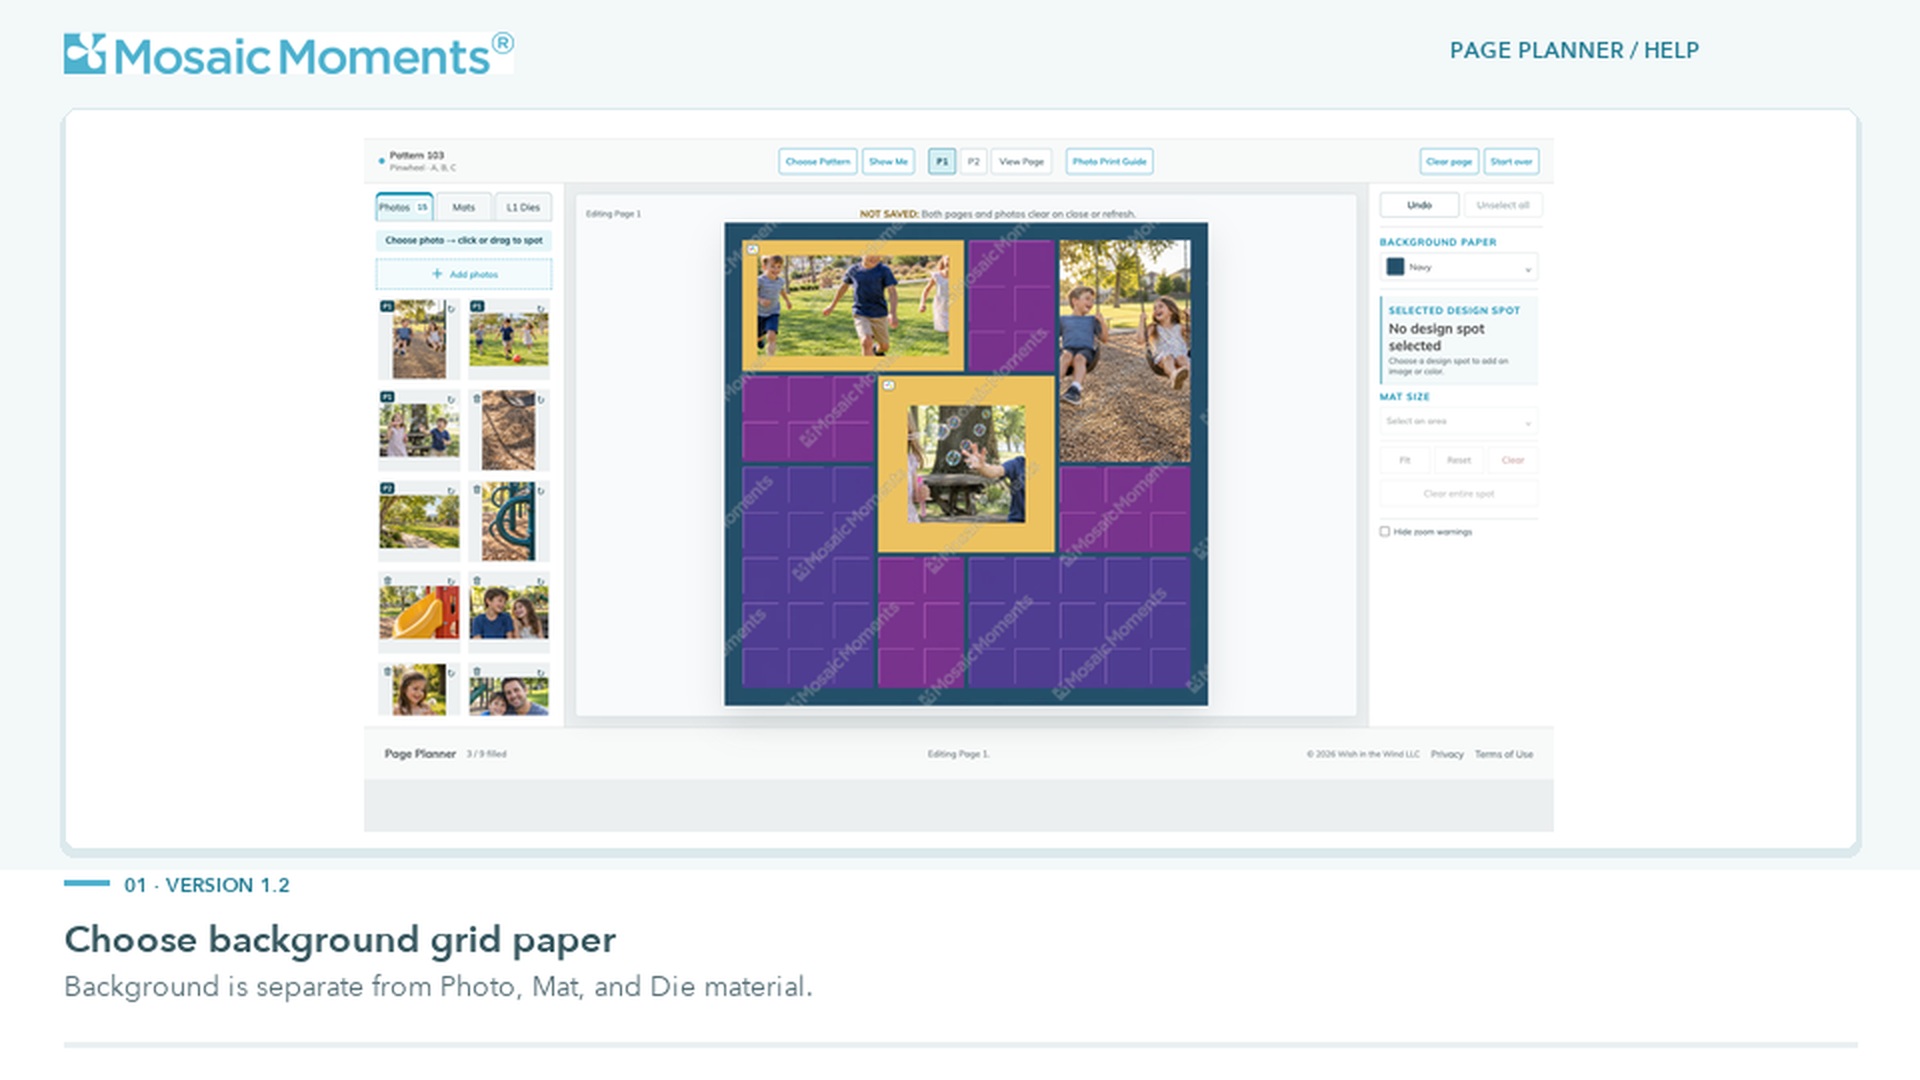This screenshot has height=1080, width=1920.
Task: Delete the smiling girl portrait photo
Action: [387, 671]
